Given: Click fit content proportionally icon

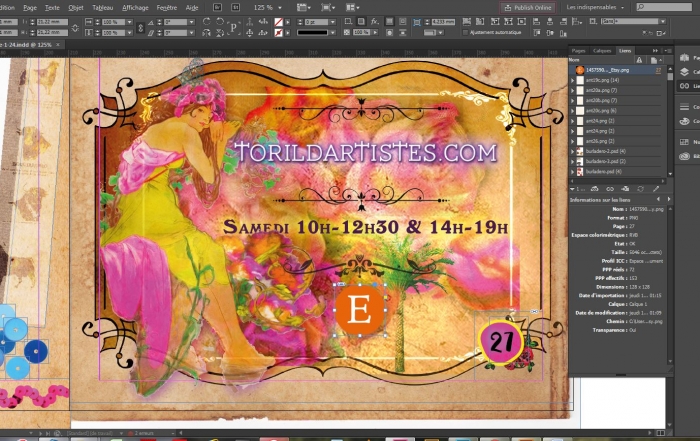Looking at the screenshot, I should pyautogui.click(x=480, y=21).
